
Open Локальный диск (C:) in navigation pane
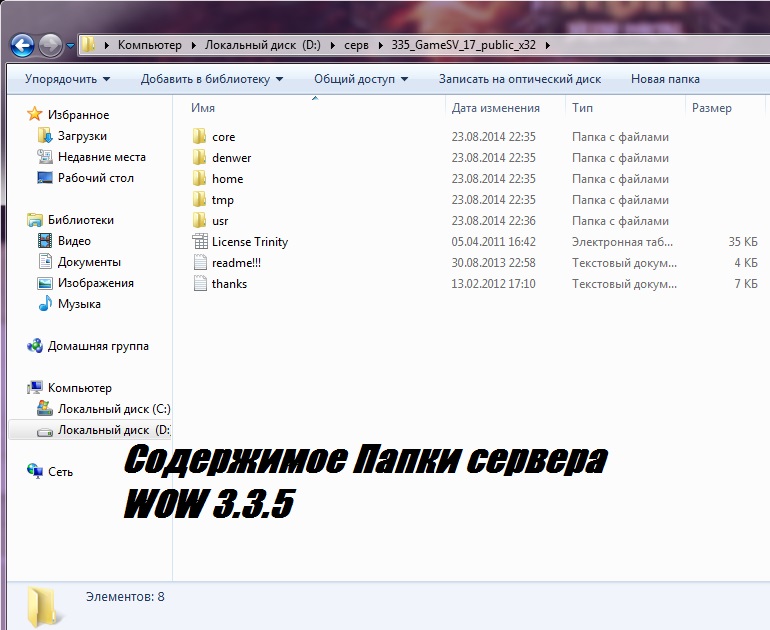click(x=114, y=409)
